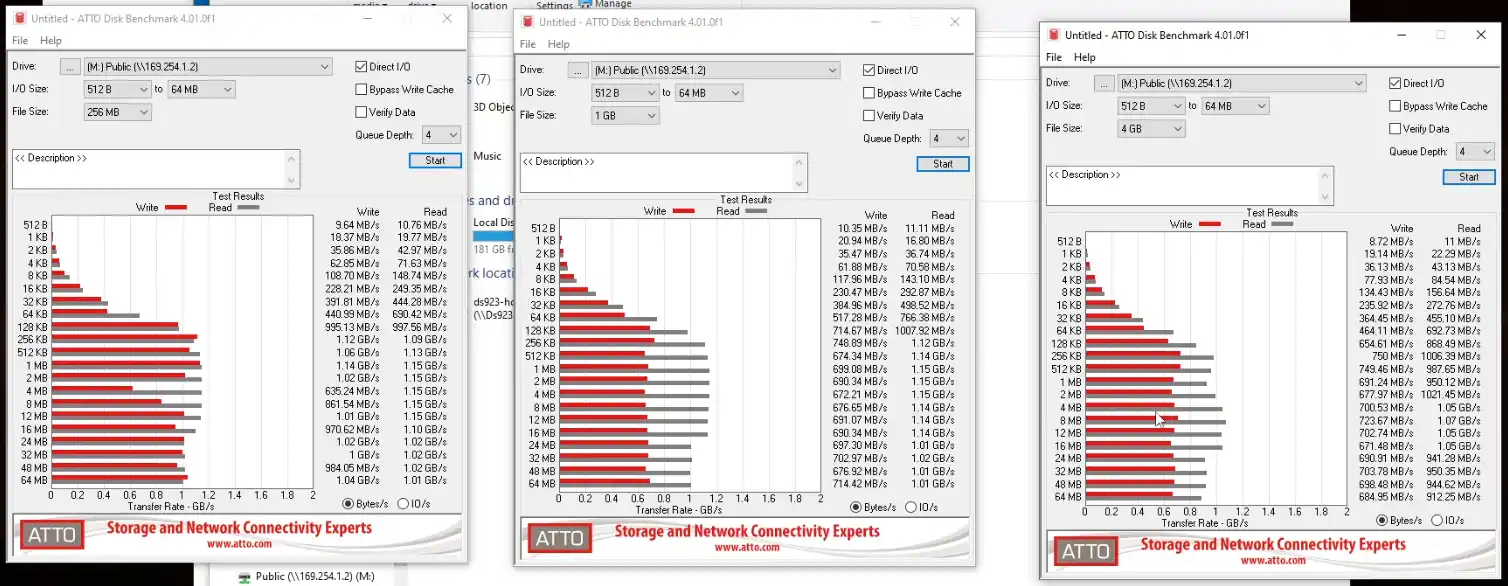Open the 256 MB File Size dropdown
Viewport: 1508px width, 586px height.
tap(117, 112)
